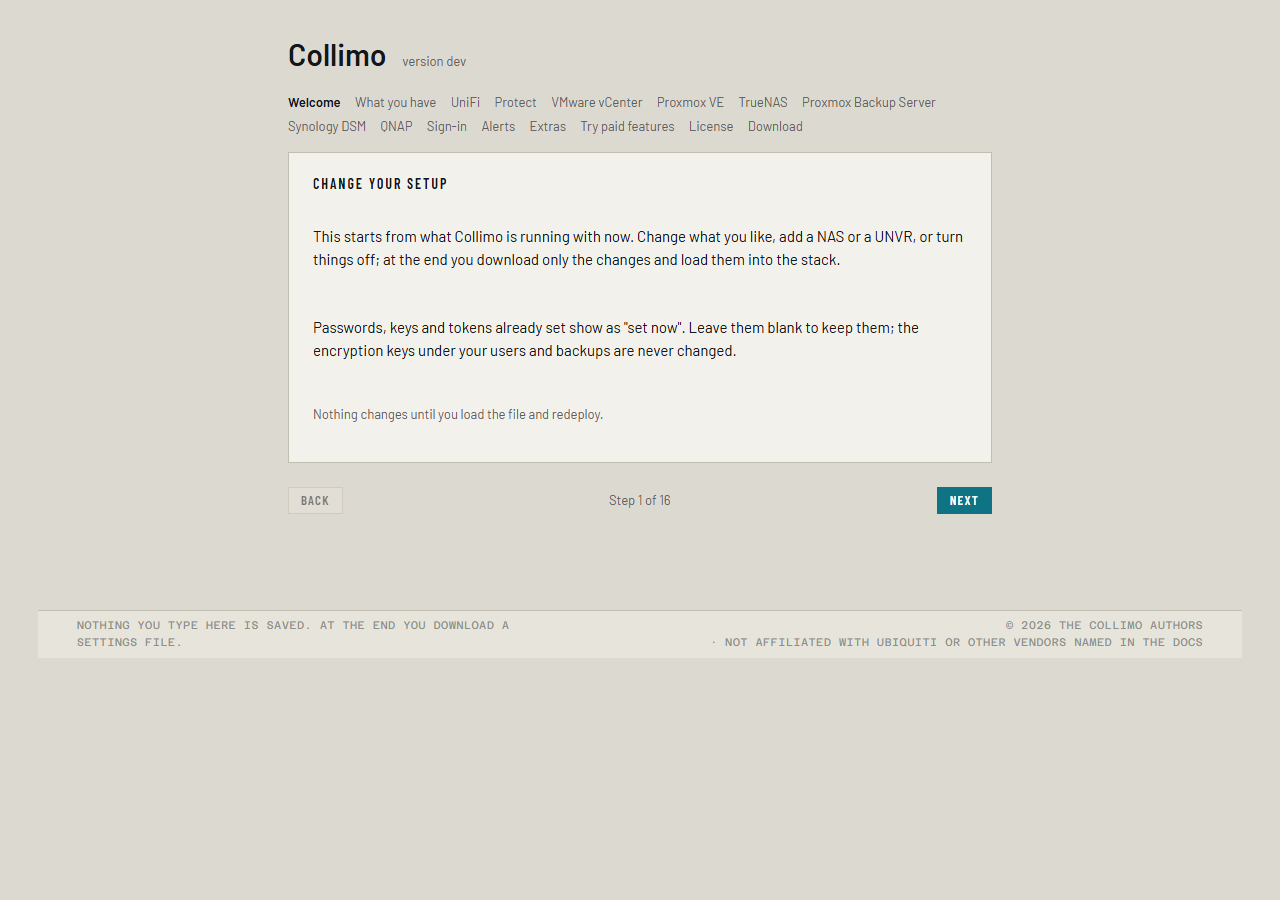The height and width of the screenshot is (900, 1280).
Task: Click the 'Not affiliated with Ubiquiti' disclaimer
Action: 956,642
